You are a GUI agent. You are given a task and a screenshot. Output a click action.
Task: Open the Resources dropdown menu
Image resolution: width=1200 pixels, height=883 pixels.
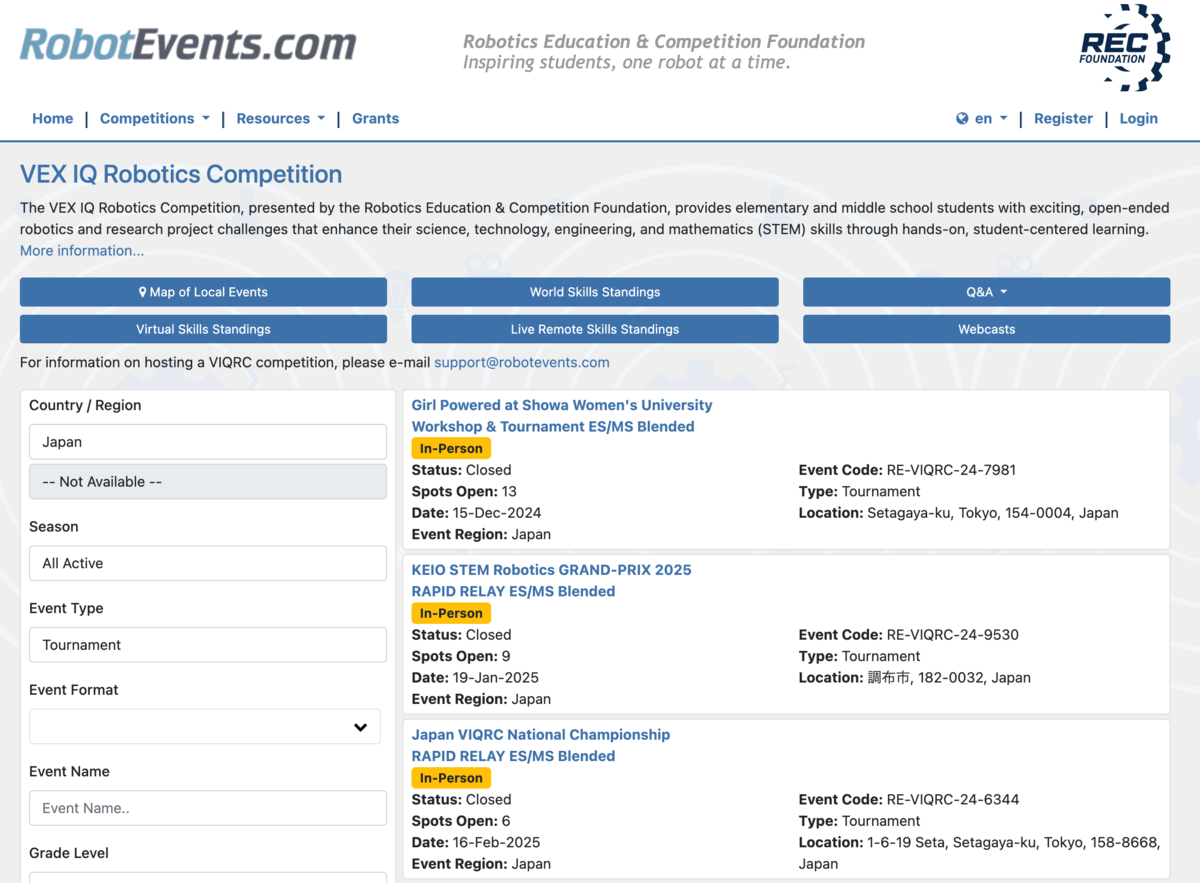click(281, 118)
